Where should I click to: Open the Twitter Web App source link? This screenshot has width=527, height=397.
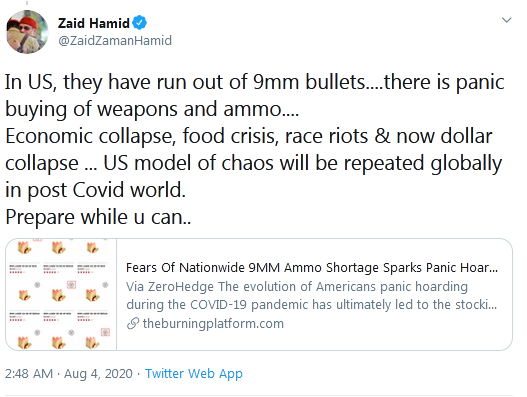[194, 373]
